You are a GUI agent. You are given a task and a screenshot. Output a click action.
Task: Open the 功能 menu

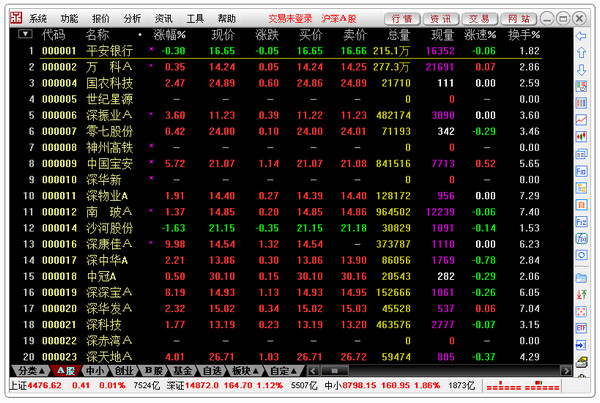[x=69, y=18]
